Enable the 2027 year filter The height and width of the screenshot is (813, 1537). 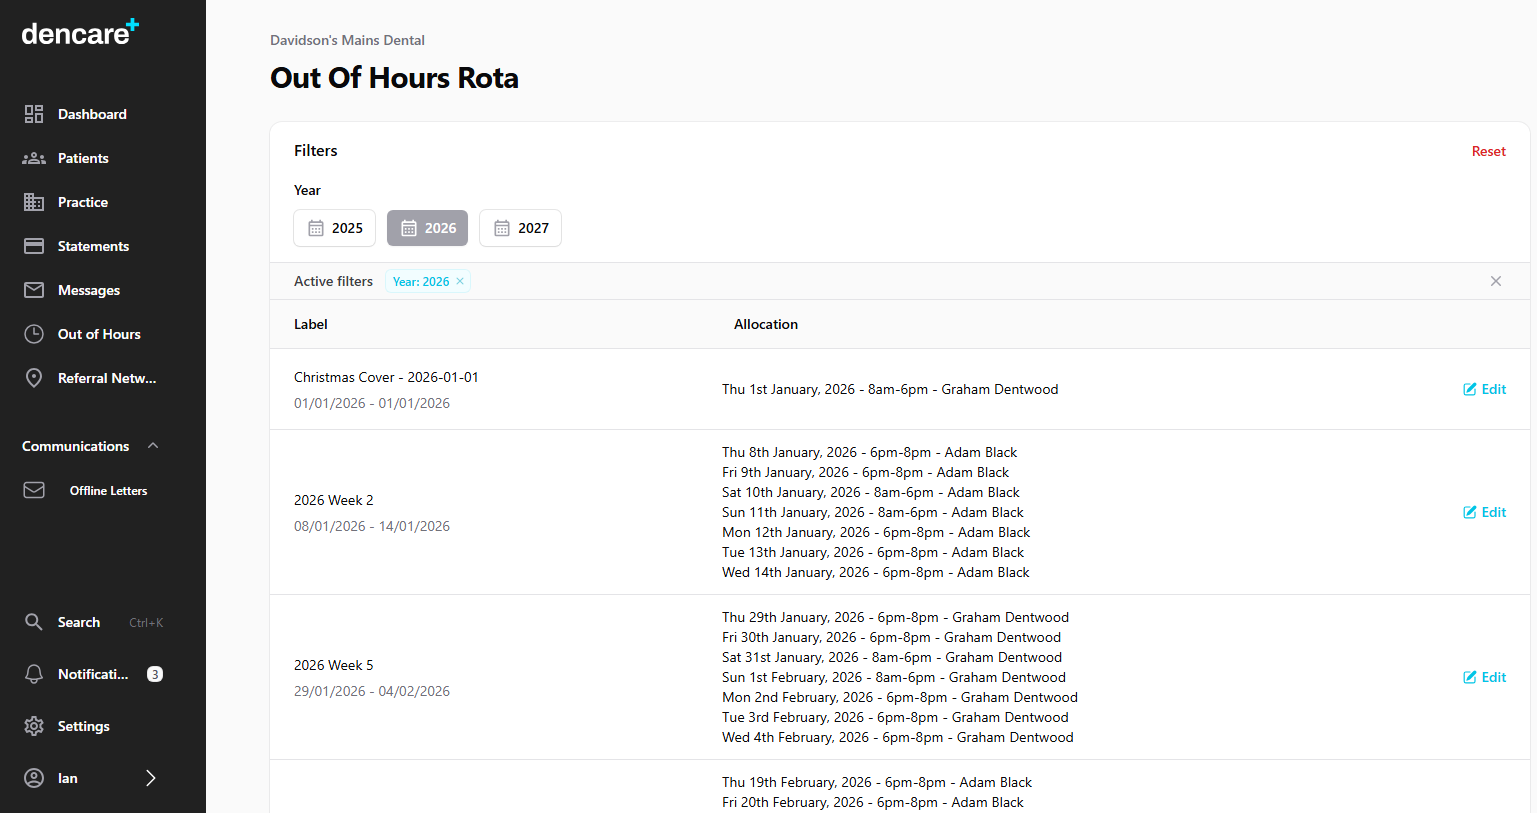pyautogui.click(x=520, y=228)
